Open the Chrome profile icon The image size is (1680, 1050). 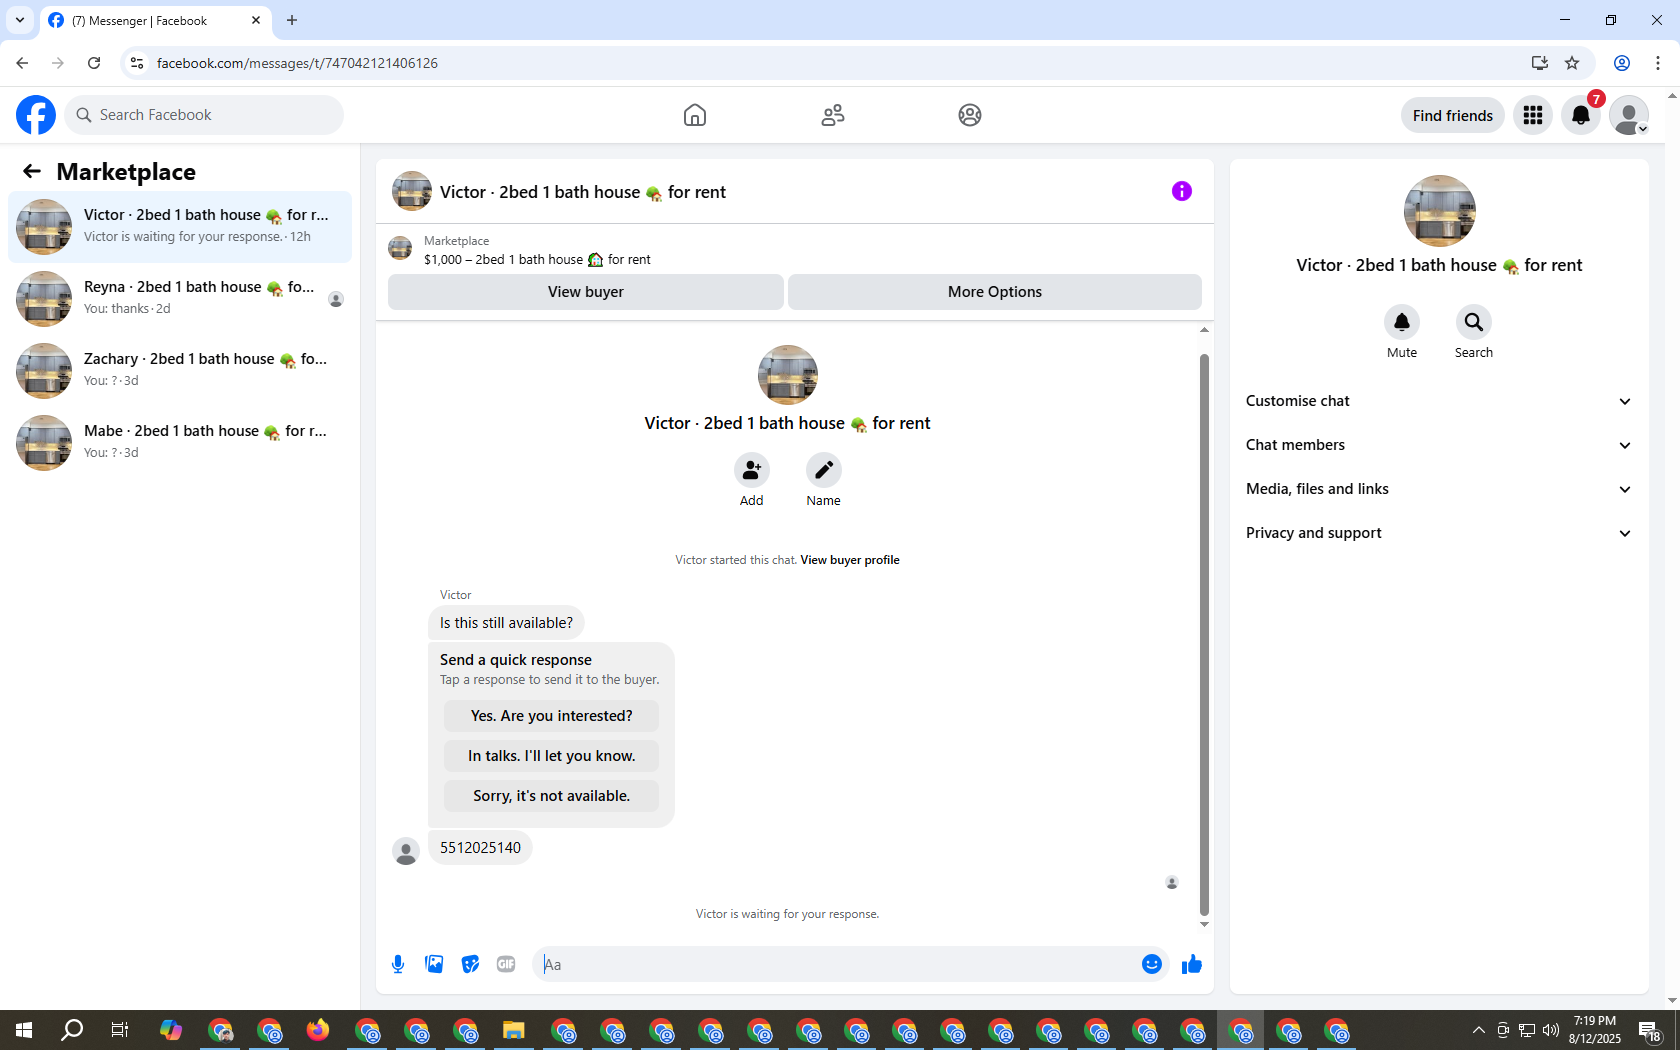1622,63
